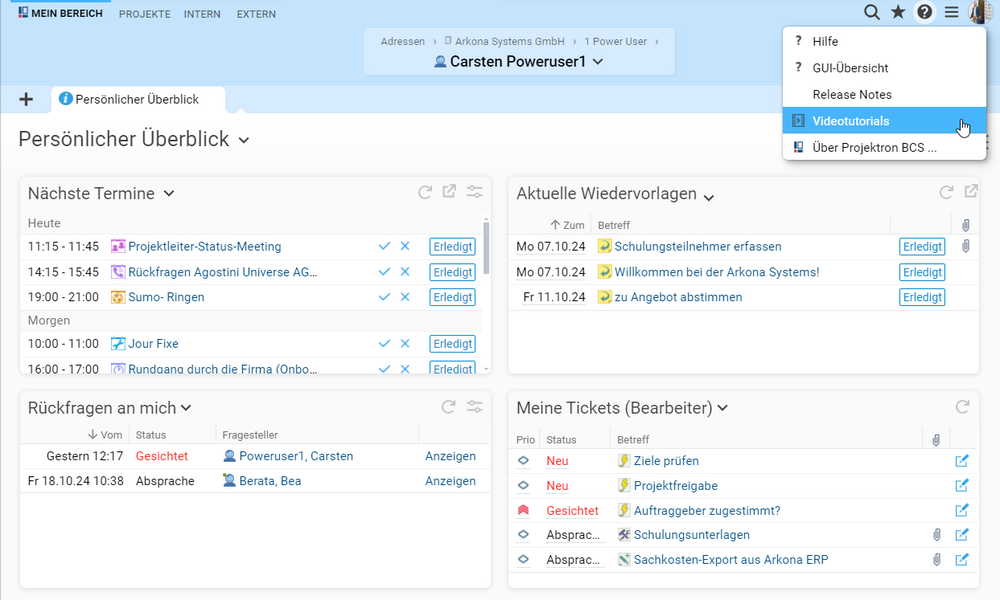This screenshot has width=1000, height=600.
Task: Select Videotutorials from the help menu
Action: coord(851,121)
